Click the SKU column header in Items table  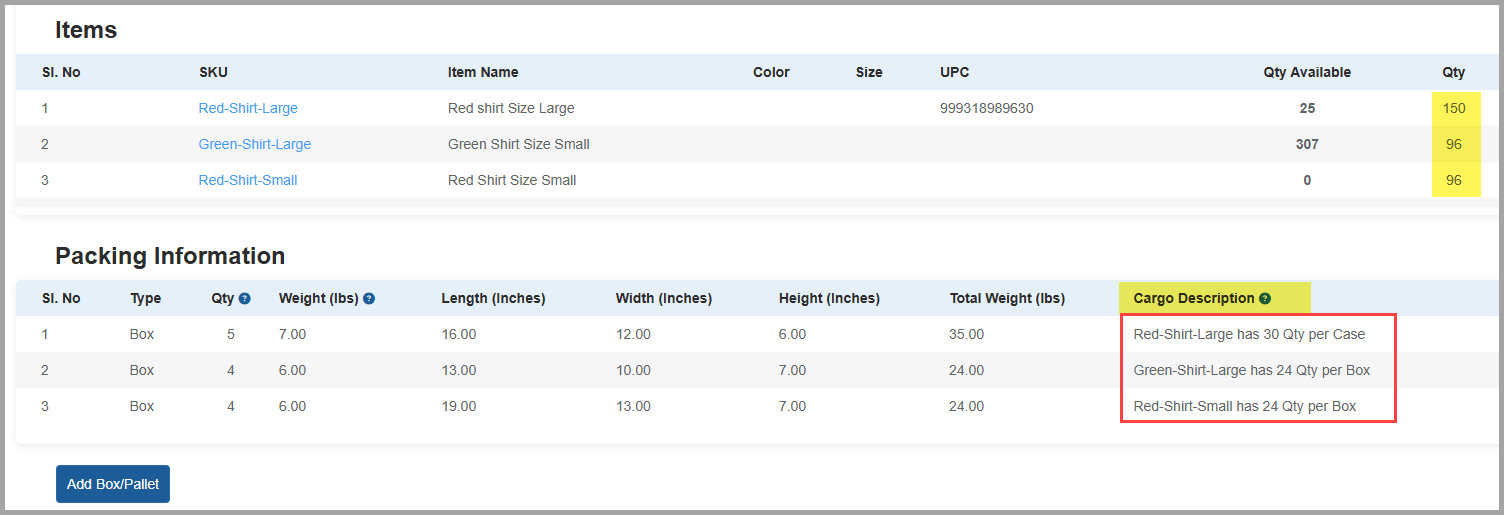coord(213,72)
